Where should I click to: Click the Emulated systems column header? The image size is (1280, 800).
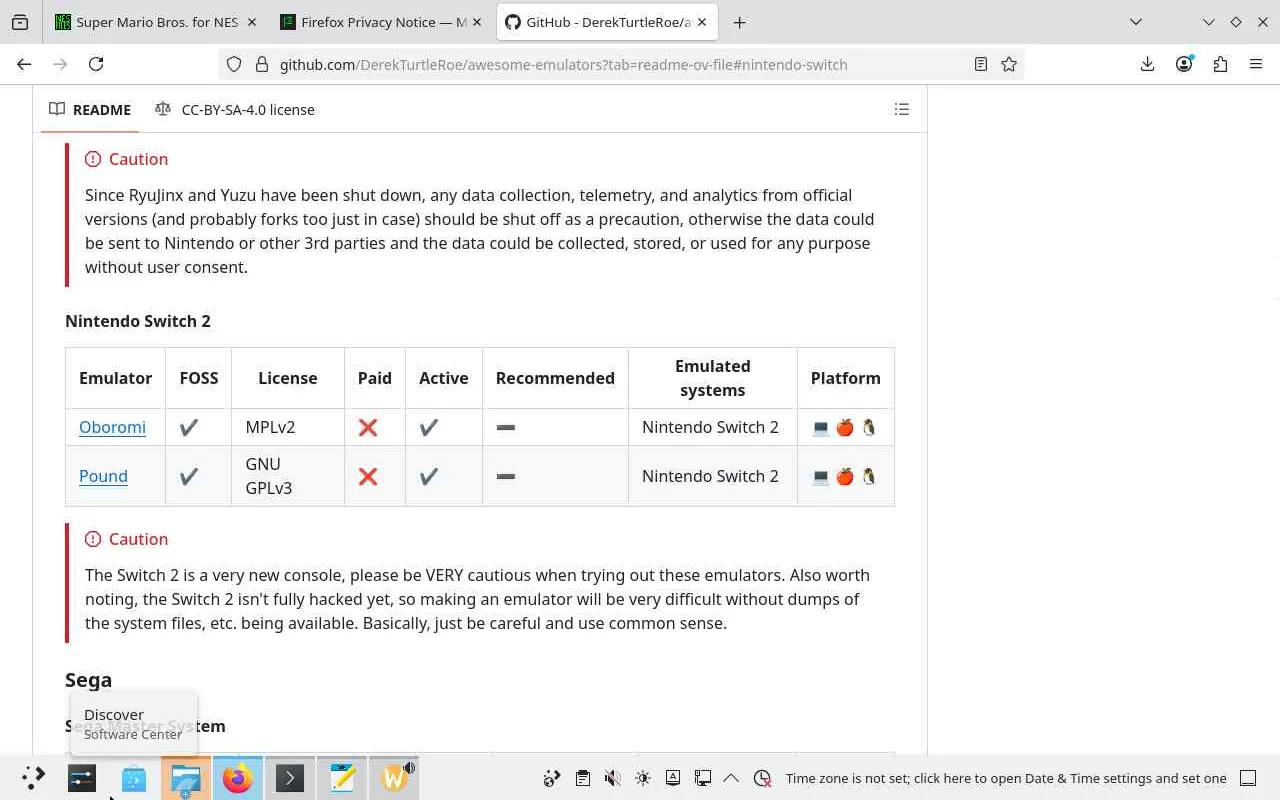[712, 378]
